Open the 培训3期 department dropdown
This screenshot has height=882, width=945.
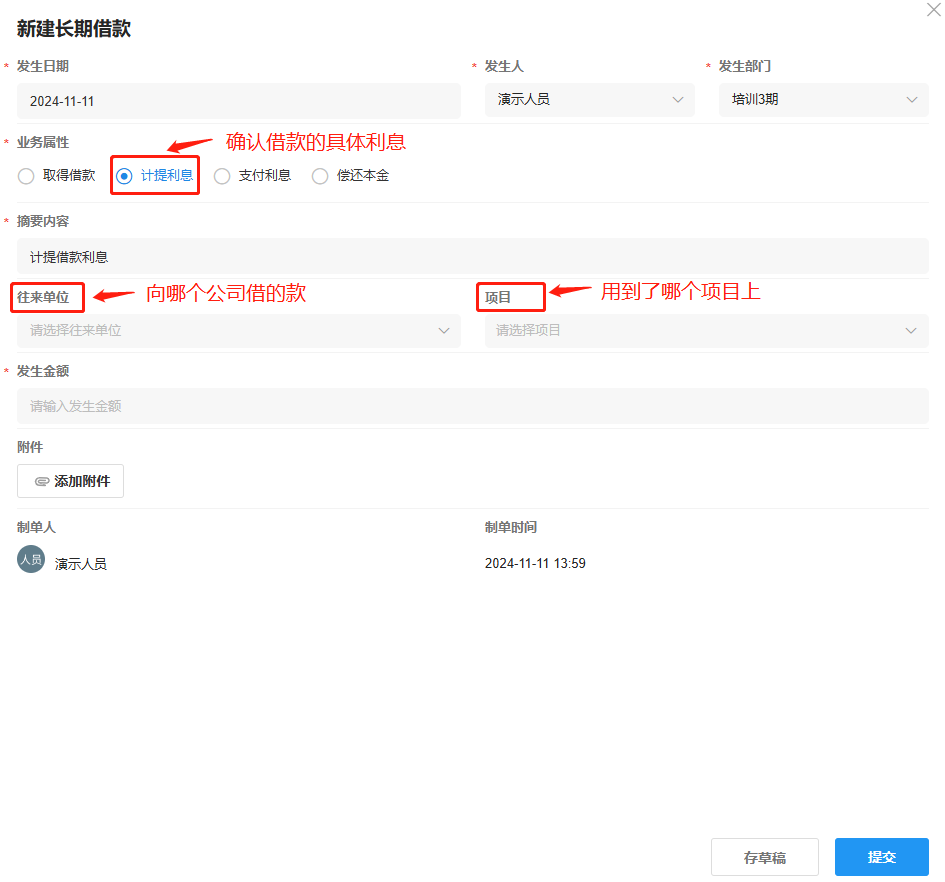coord(823,100)
